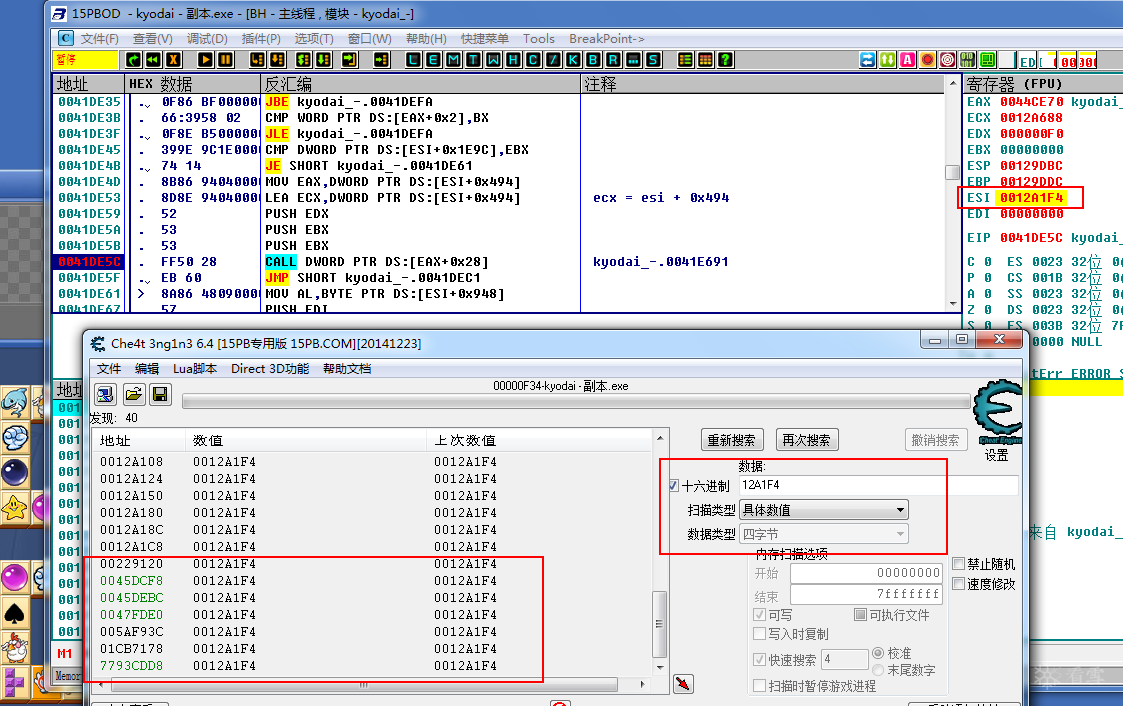Screen dimensions: 1123x706
Task: Select the 末尾数字 radio button
Action: (x=878, y=670)
